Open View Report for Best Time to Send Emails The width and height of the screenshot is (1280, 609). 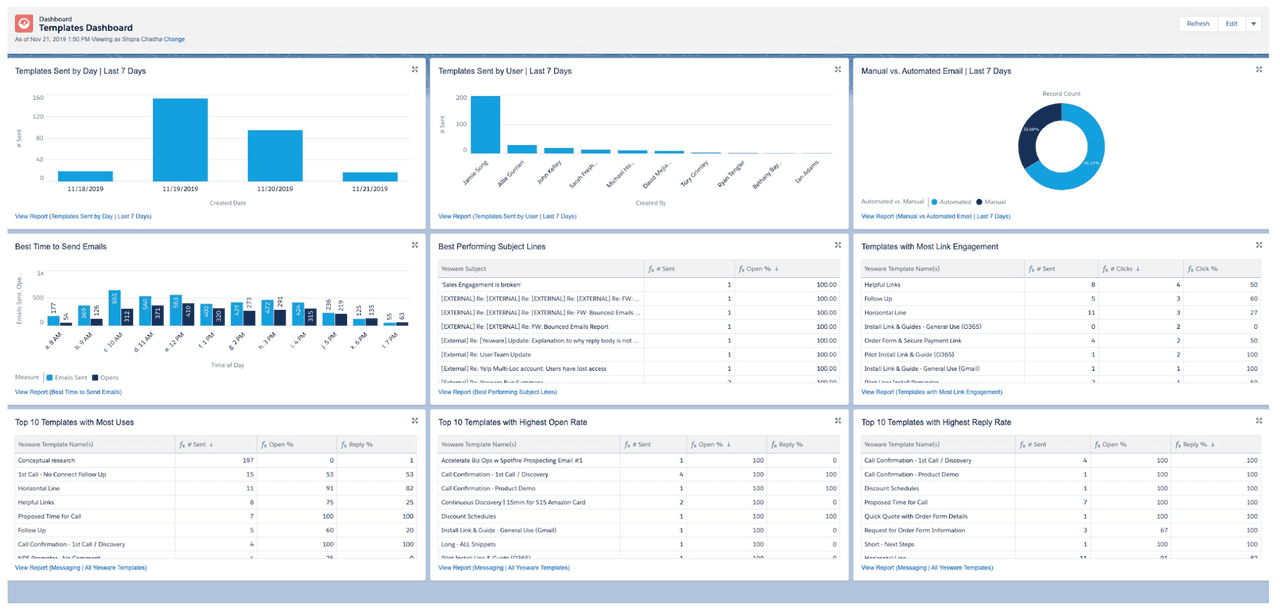[70, 393]
